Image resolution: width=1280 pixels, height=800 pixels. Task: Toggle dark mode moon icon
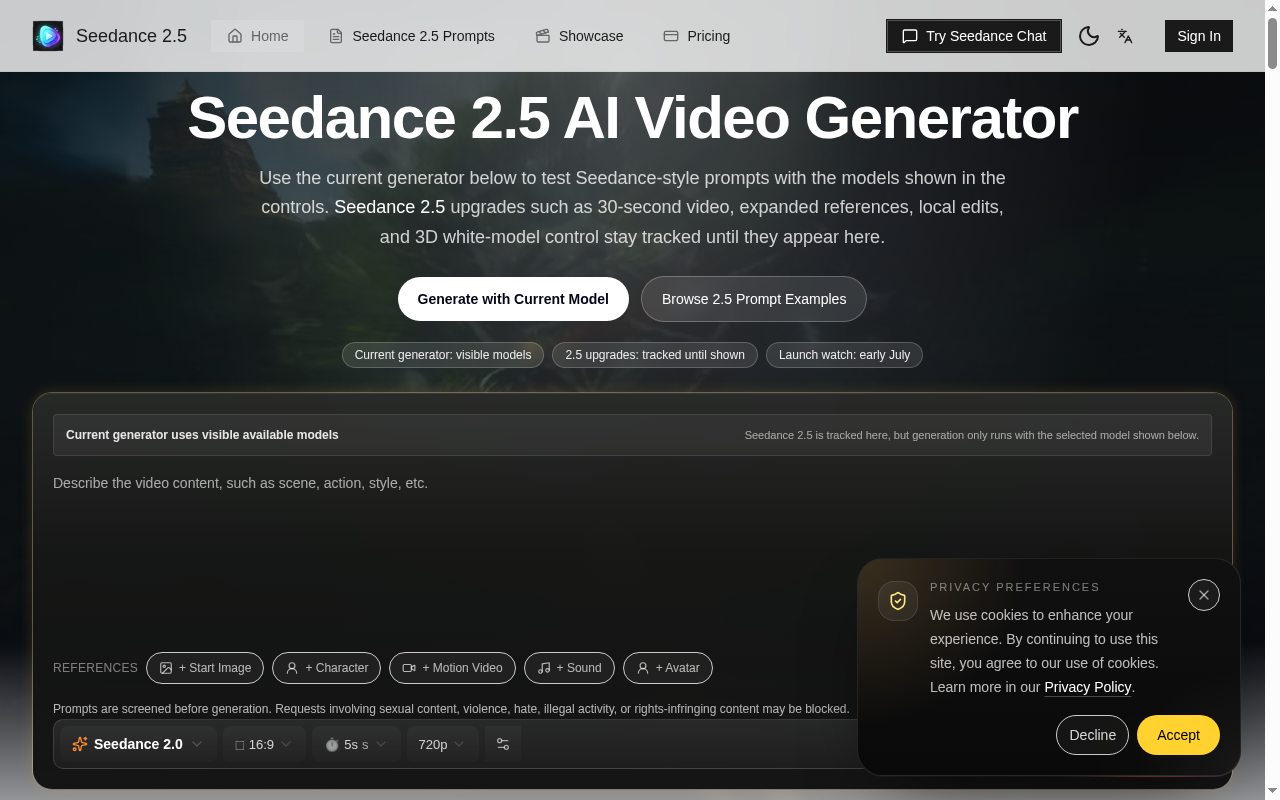pos(1089,36)
